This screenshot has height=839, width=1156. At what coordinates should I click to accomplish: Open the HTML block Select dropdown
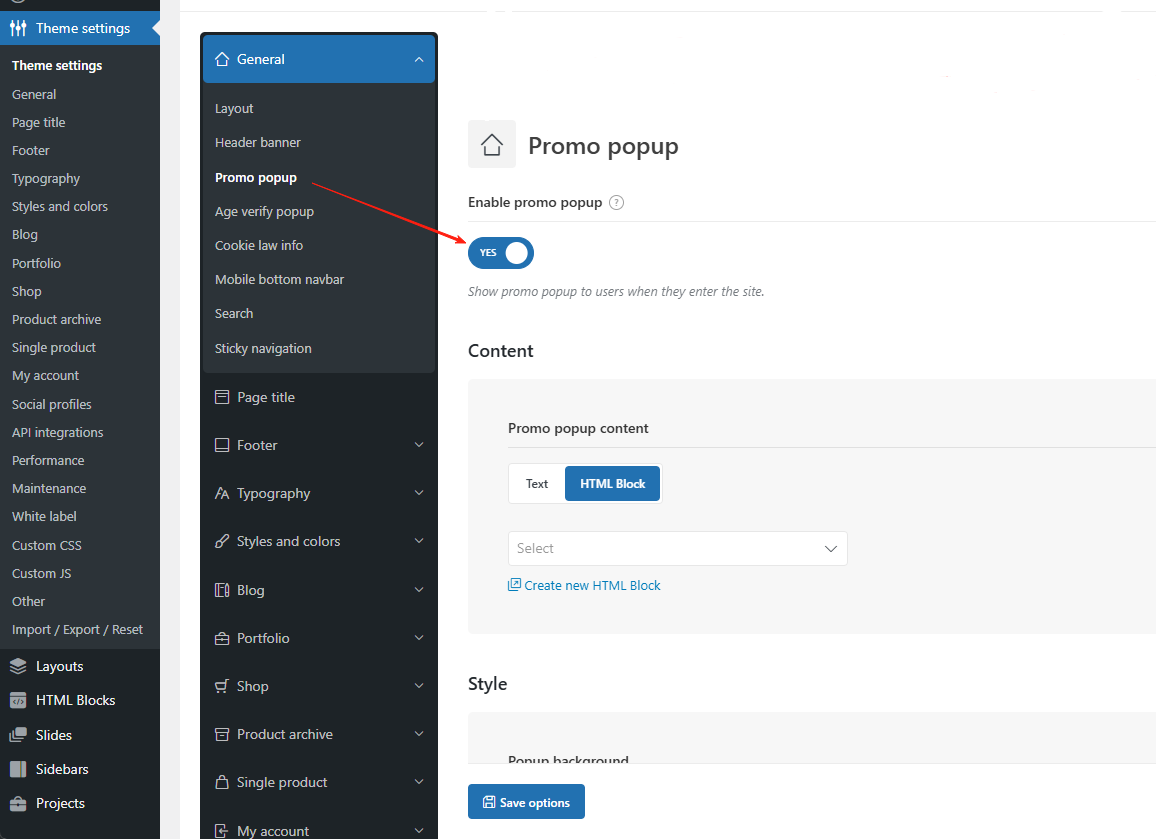677,548
